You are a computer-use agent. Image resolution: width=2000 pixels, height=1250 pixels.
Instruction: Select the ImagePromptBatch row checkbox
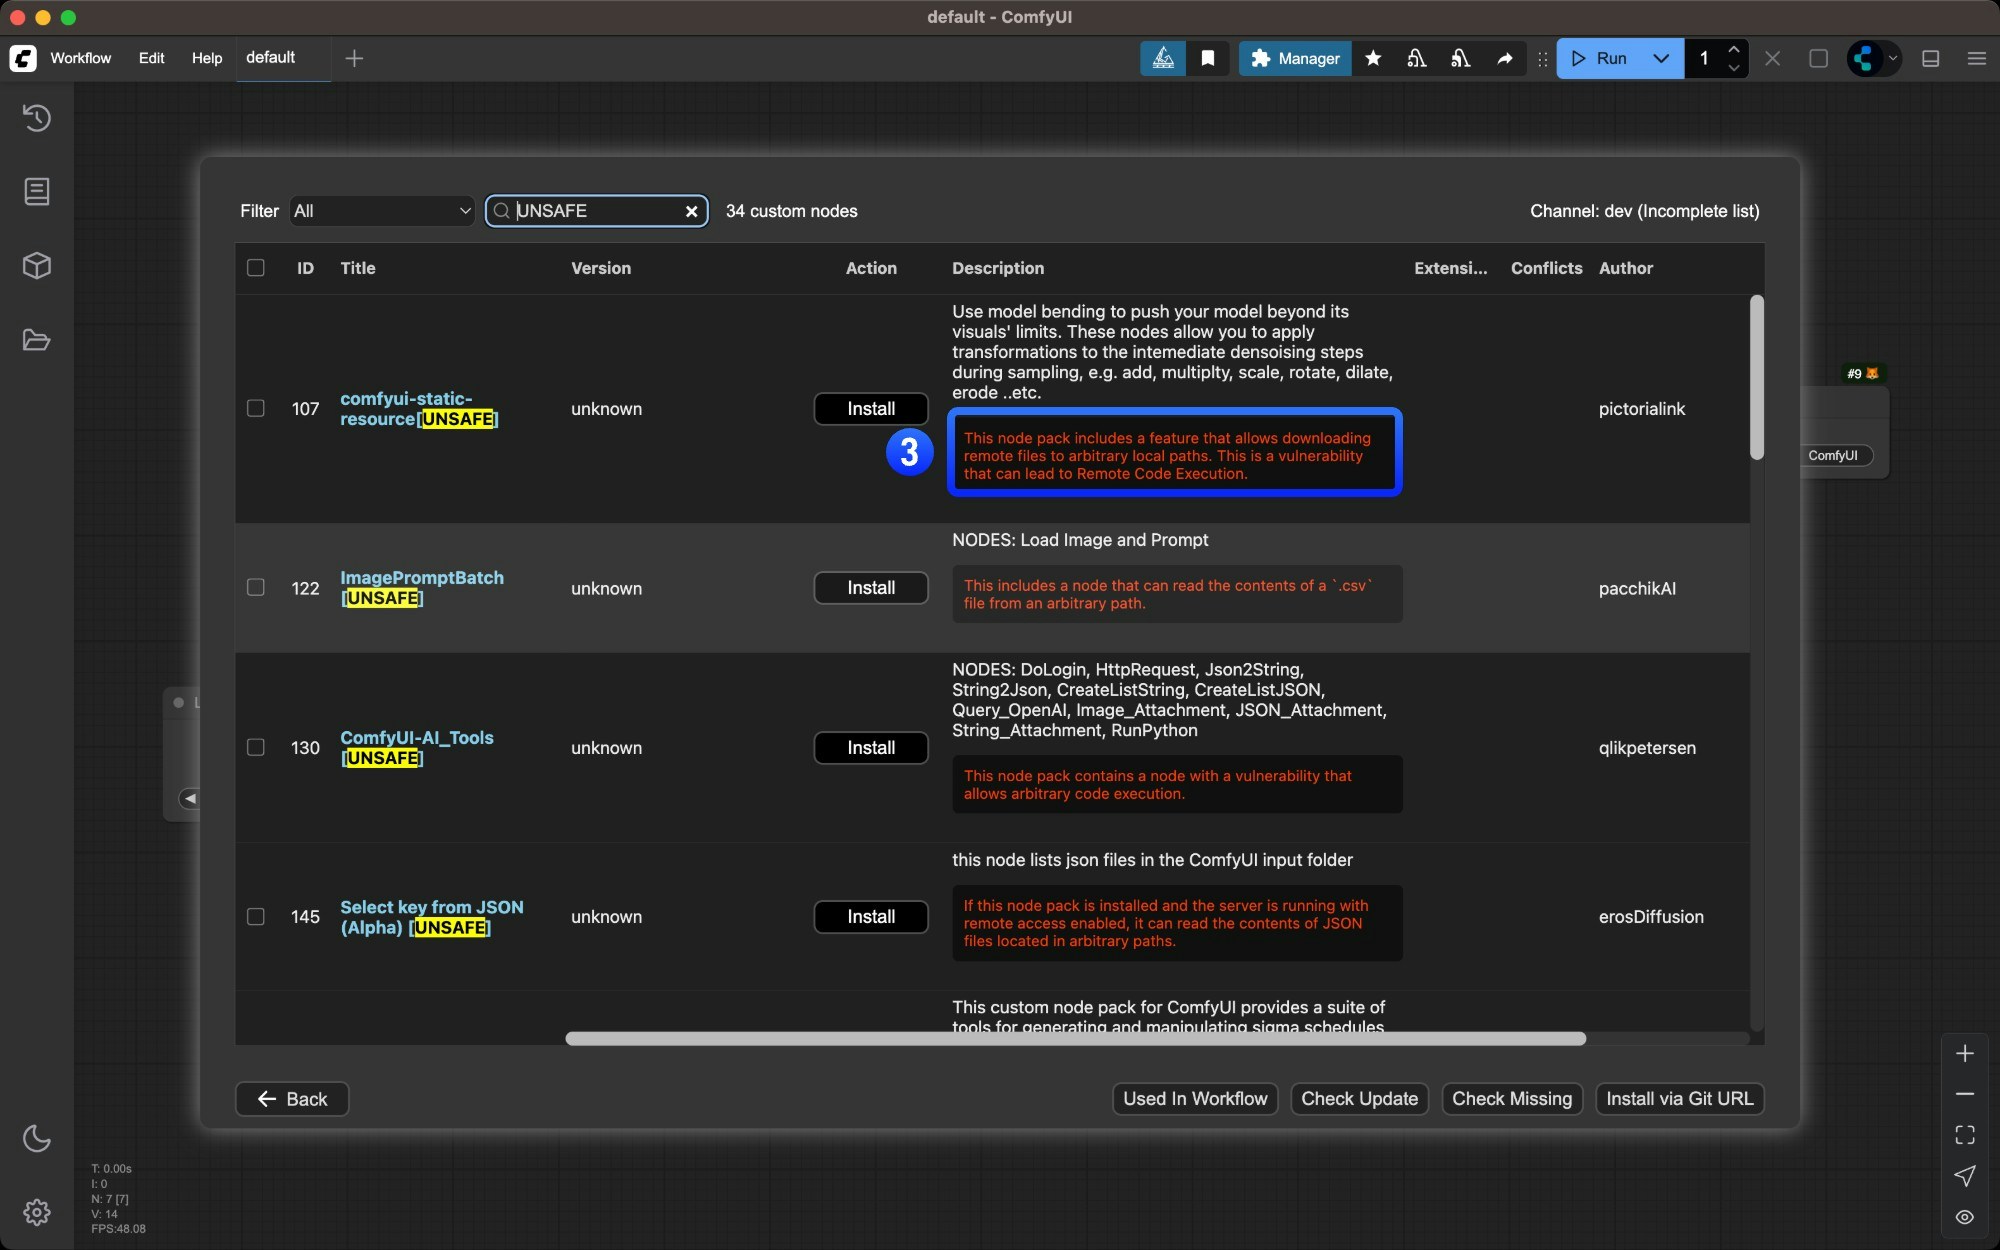point(256,588)
